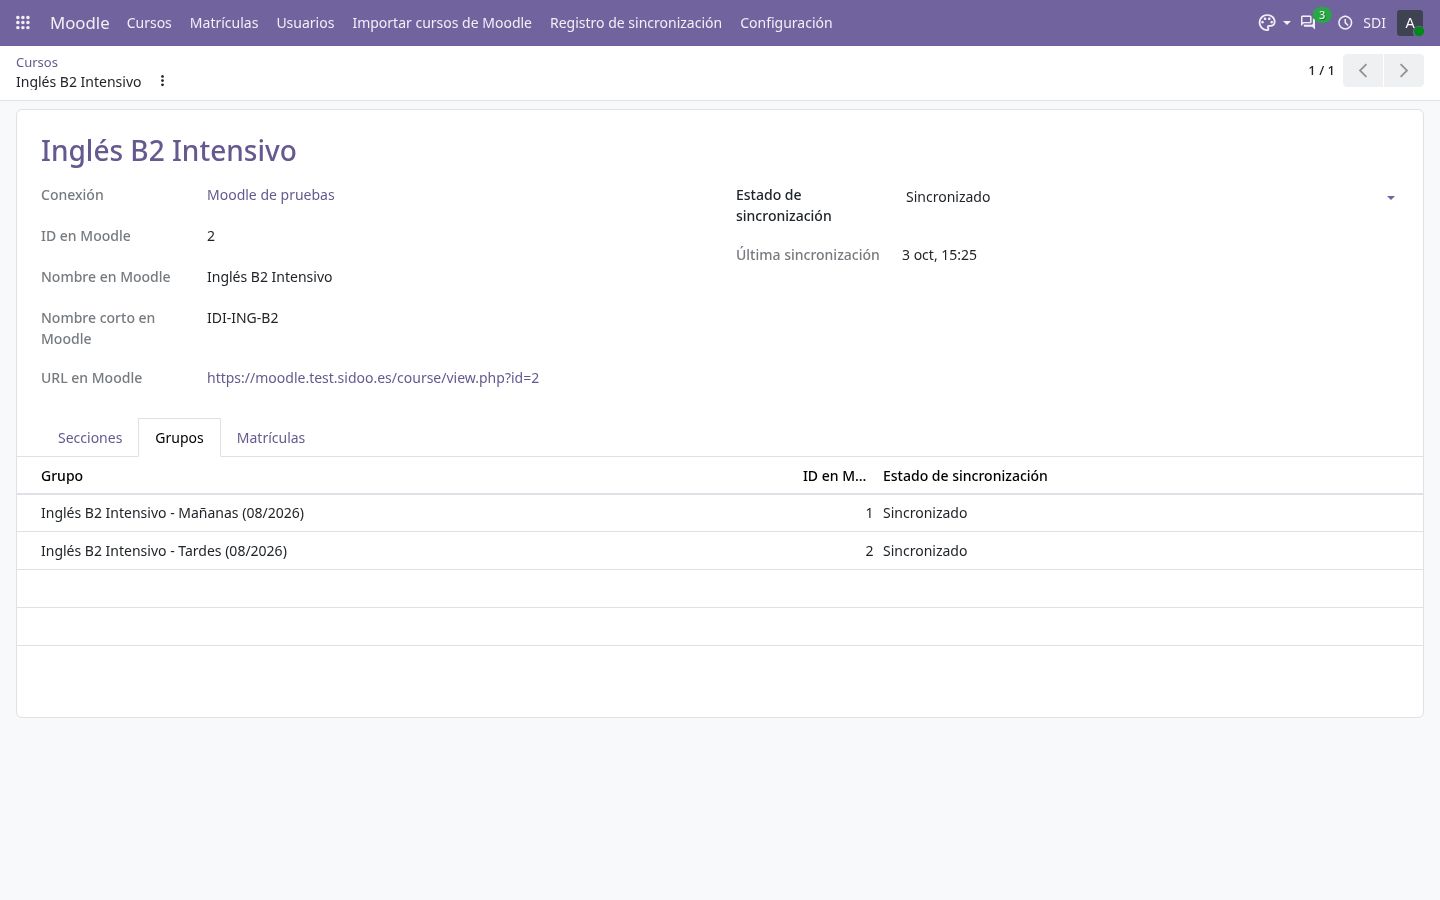Open the Mañanas (08/2026) group row
The height and width of the screenshot is (900, 1440).
pyautogui.click(x=720, y=513)
